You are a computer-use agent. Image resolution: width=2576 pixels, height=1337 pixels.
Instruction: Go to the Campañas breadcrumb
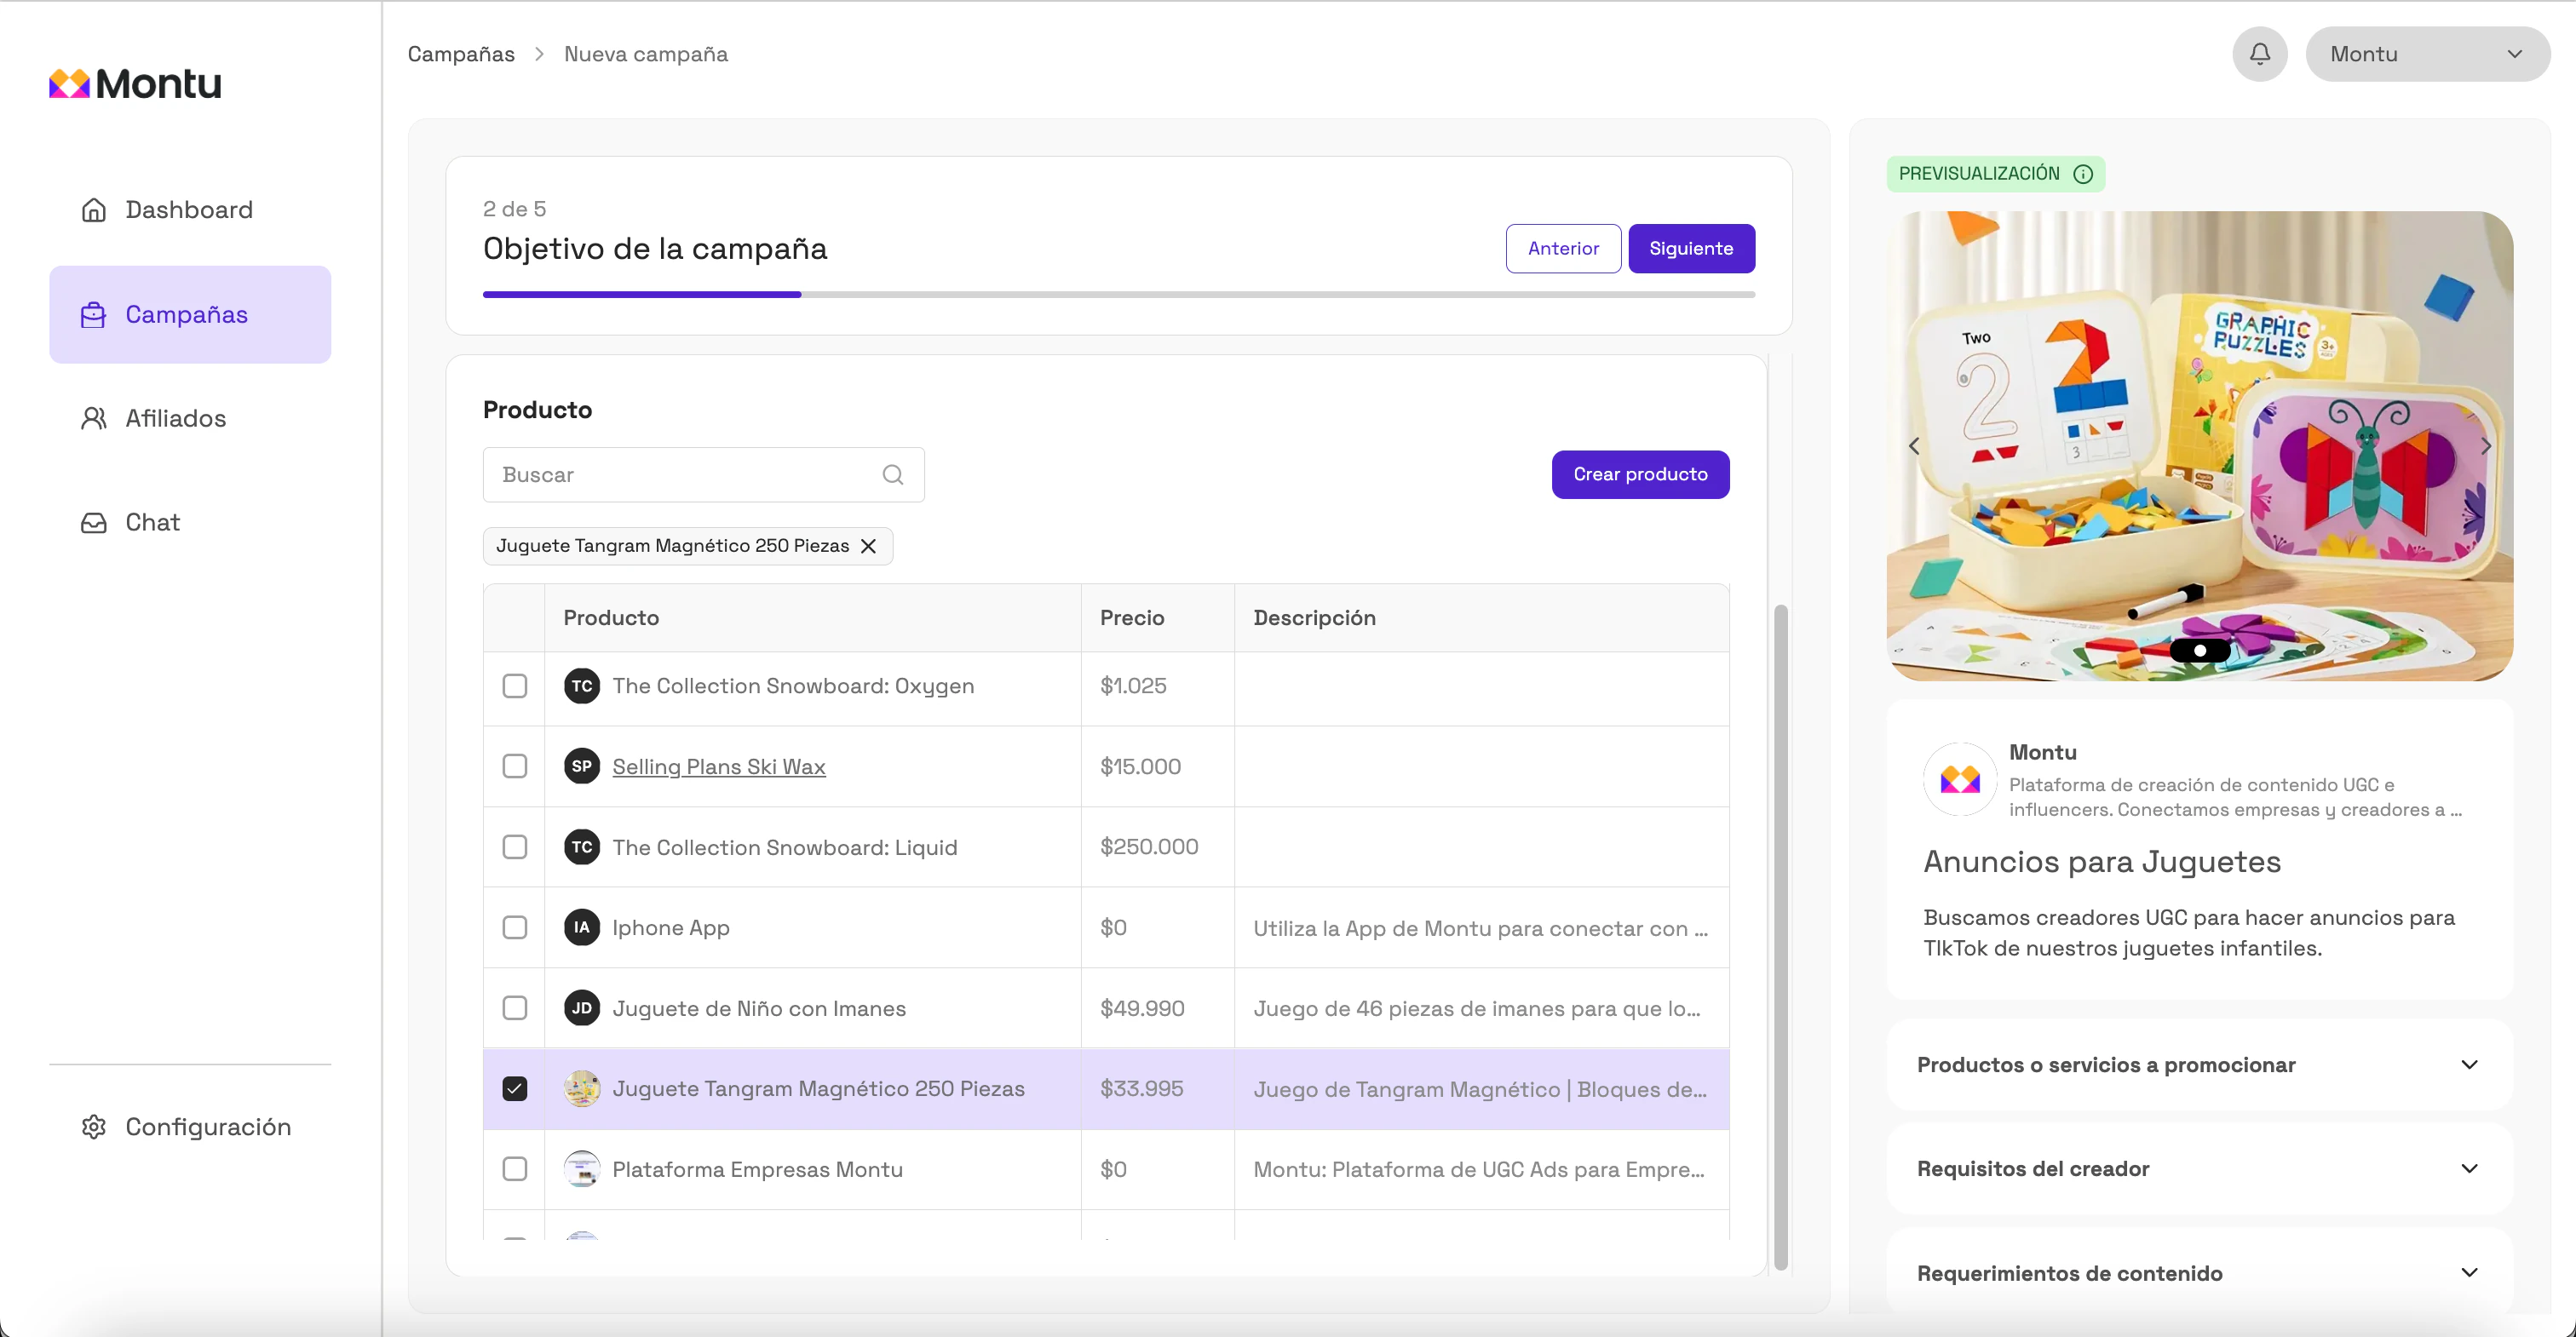coord(461,54)
